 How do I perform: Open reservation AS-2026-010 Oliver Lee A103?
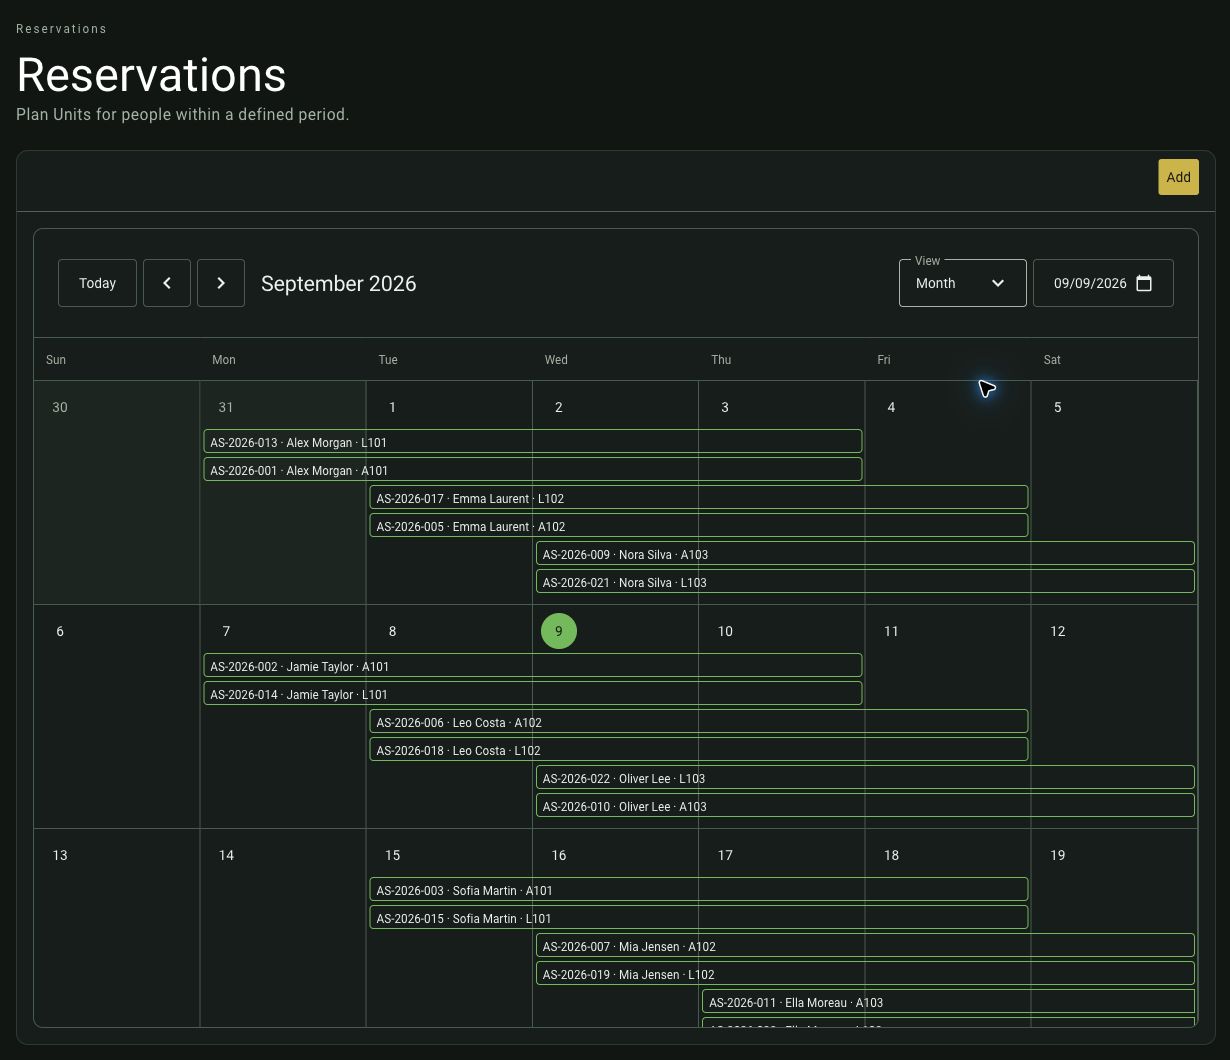click(865, 806)
